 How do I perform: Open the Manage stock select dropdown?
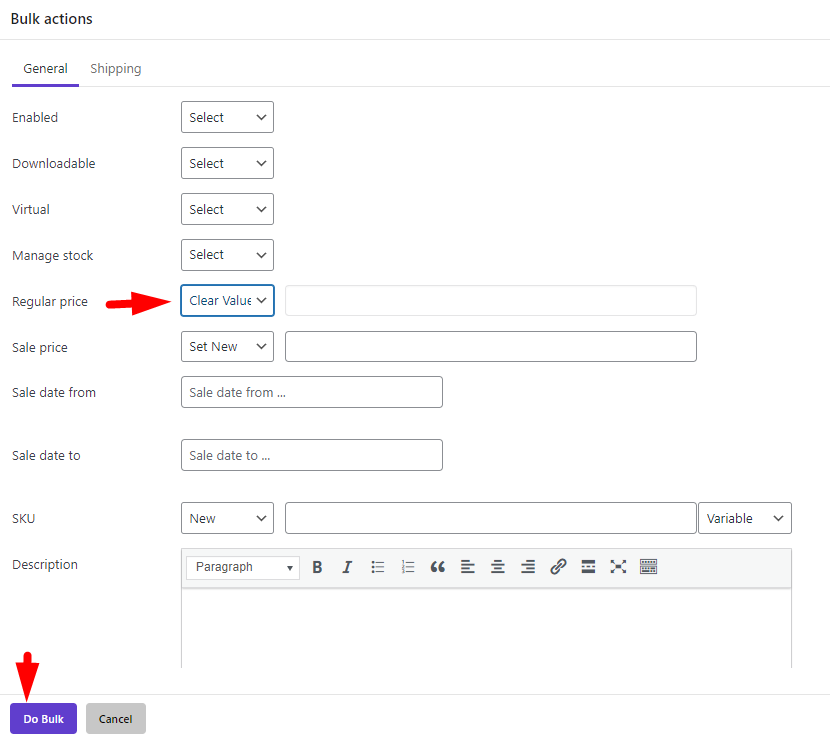point(227,255)
